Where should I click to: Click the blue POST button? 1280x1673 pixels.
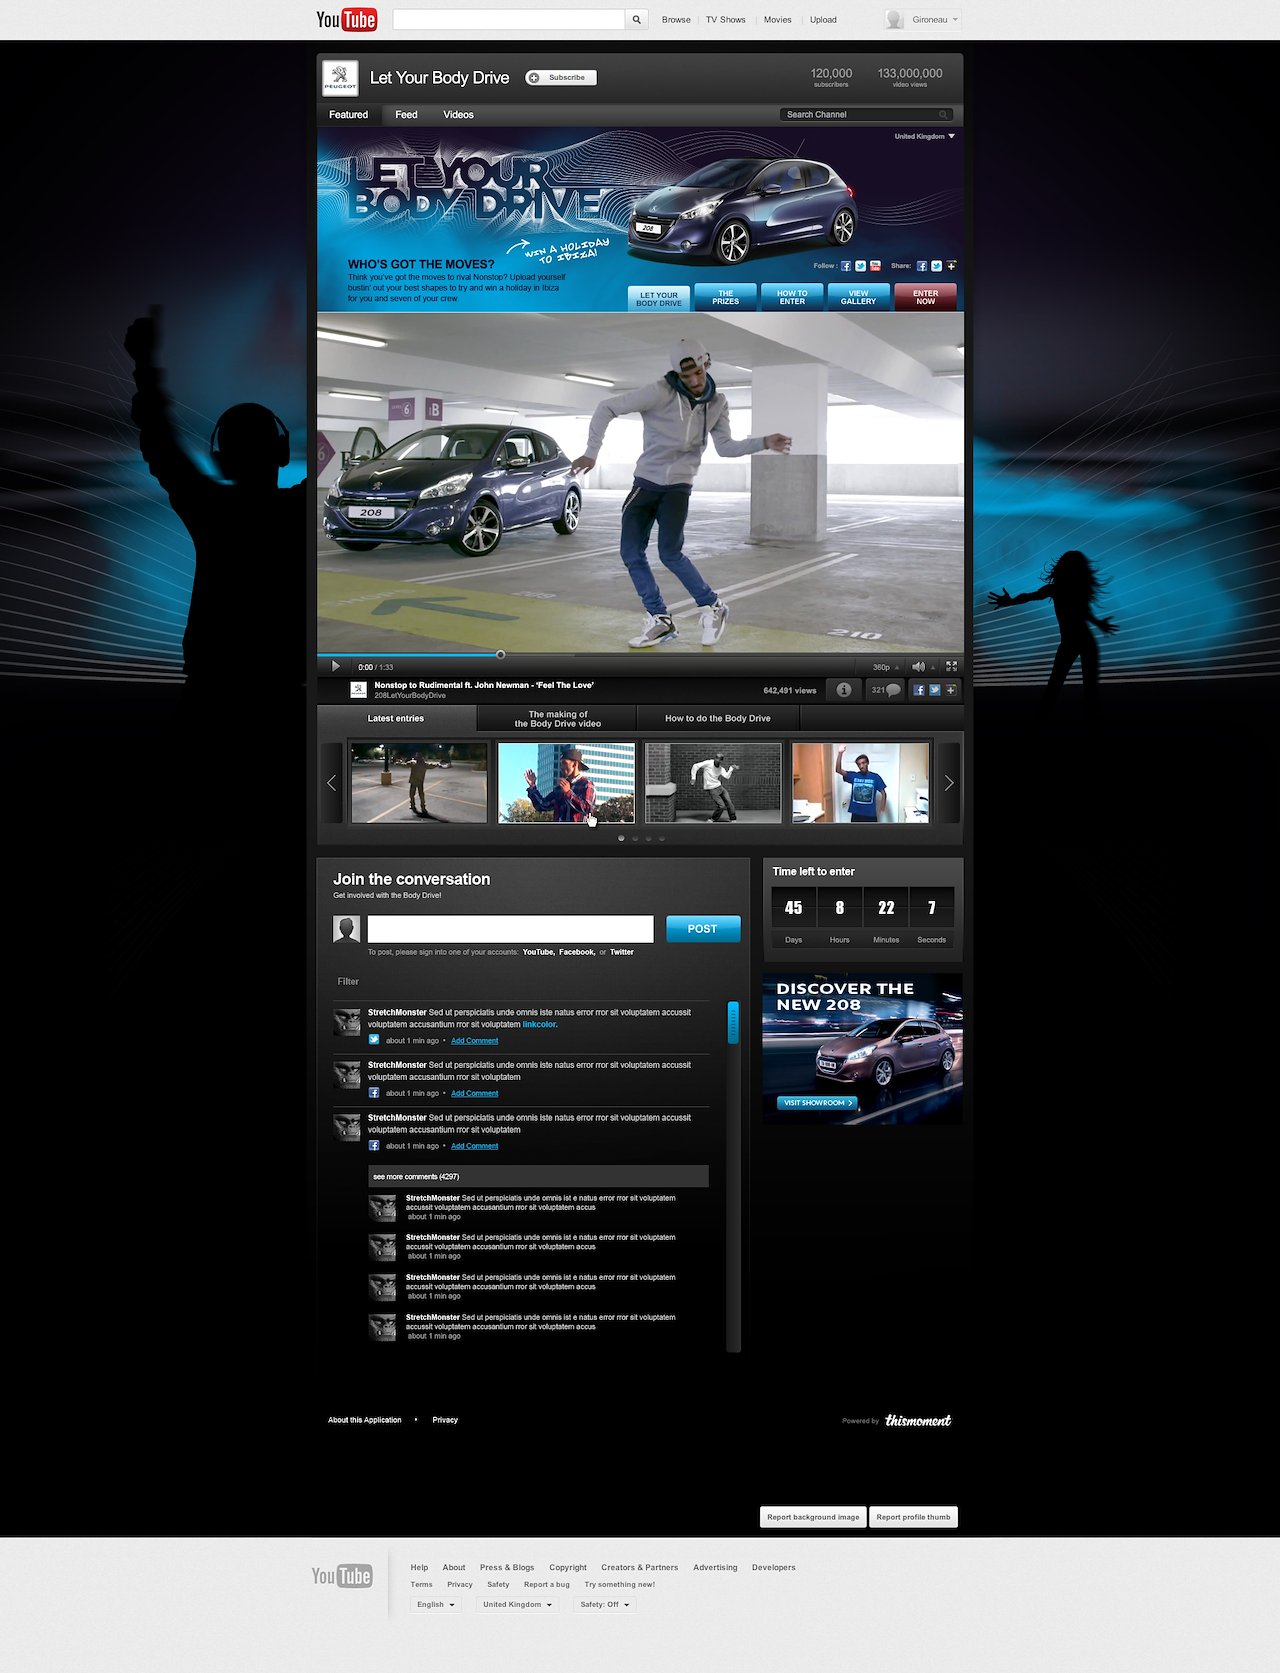coord(703,929)
